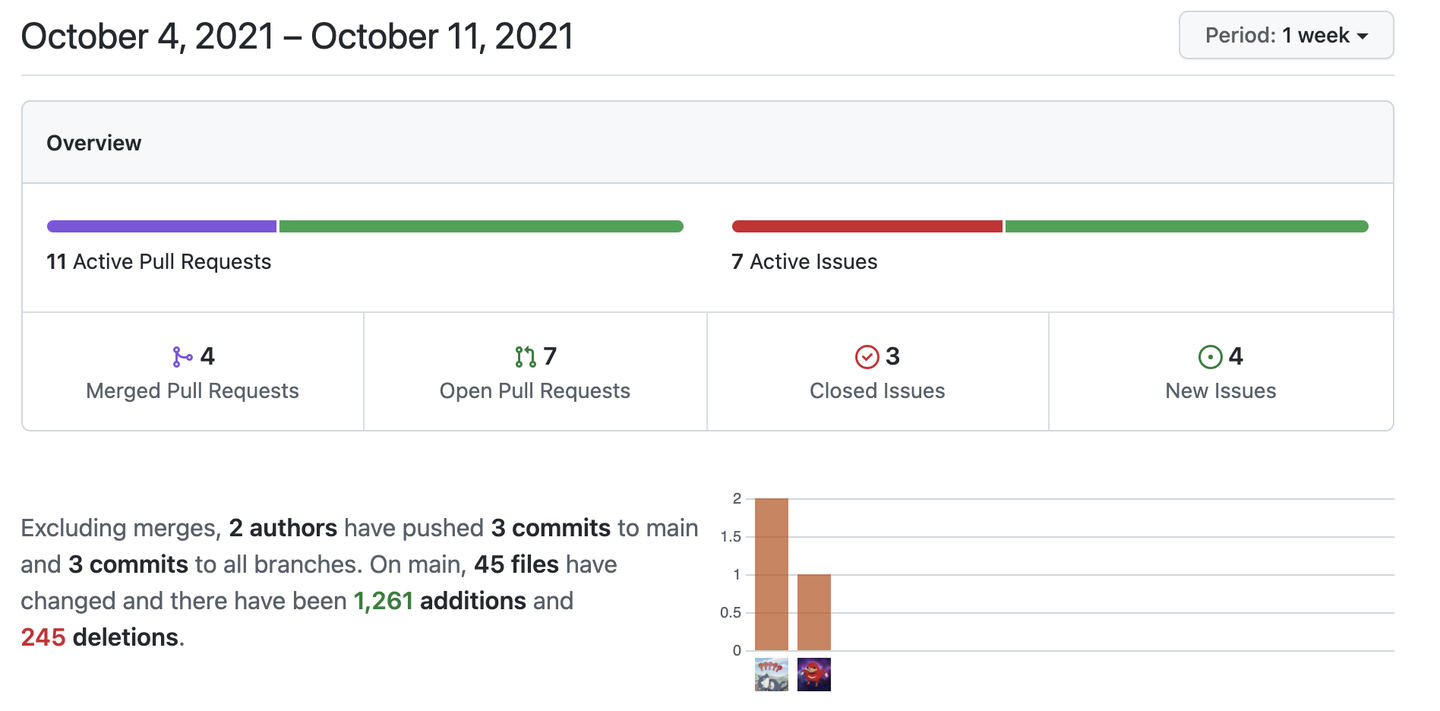Click the green new segment of issues bar
This screenshot has width=1440, height=711.
click(x=1187, y=226)
